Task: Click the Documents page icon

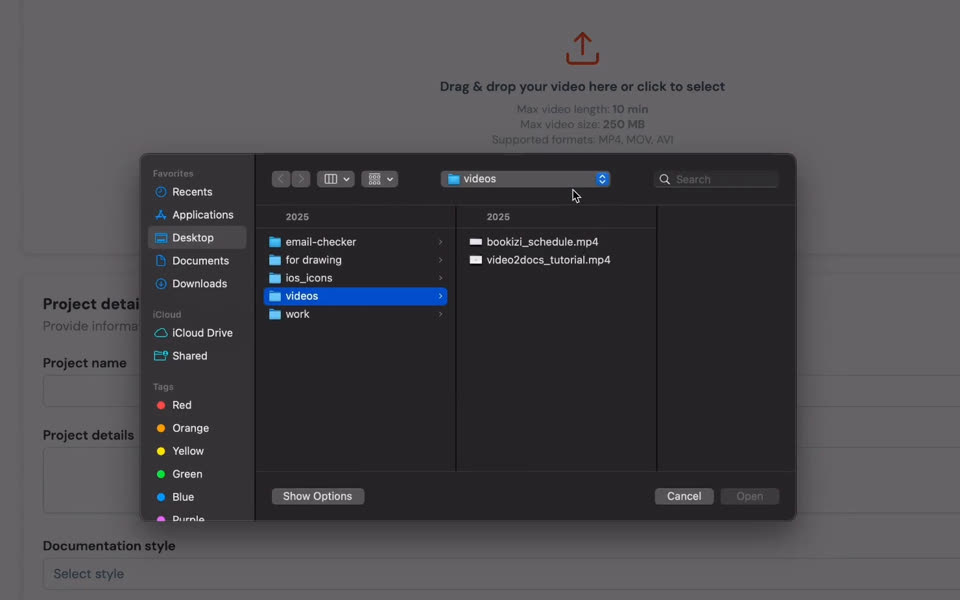Action: [x=160, y=261]
